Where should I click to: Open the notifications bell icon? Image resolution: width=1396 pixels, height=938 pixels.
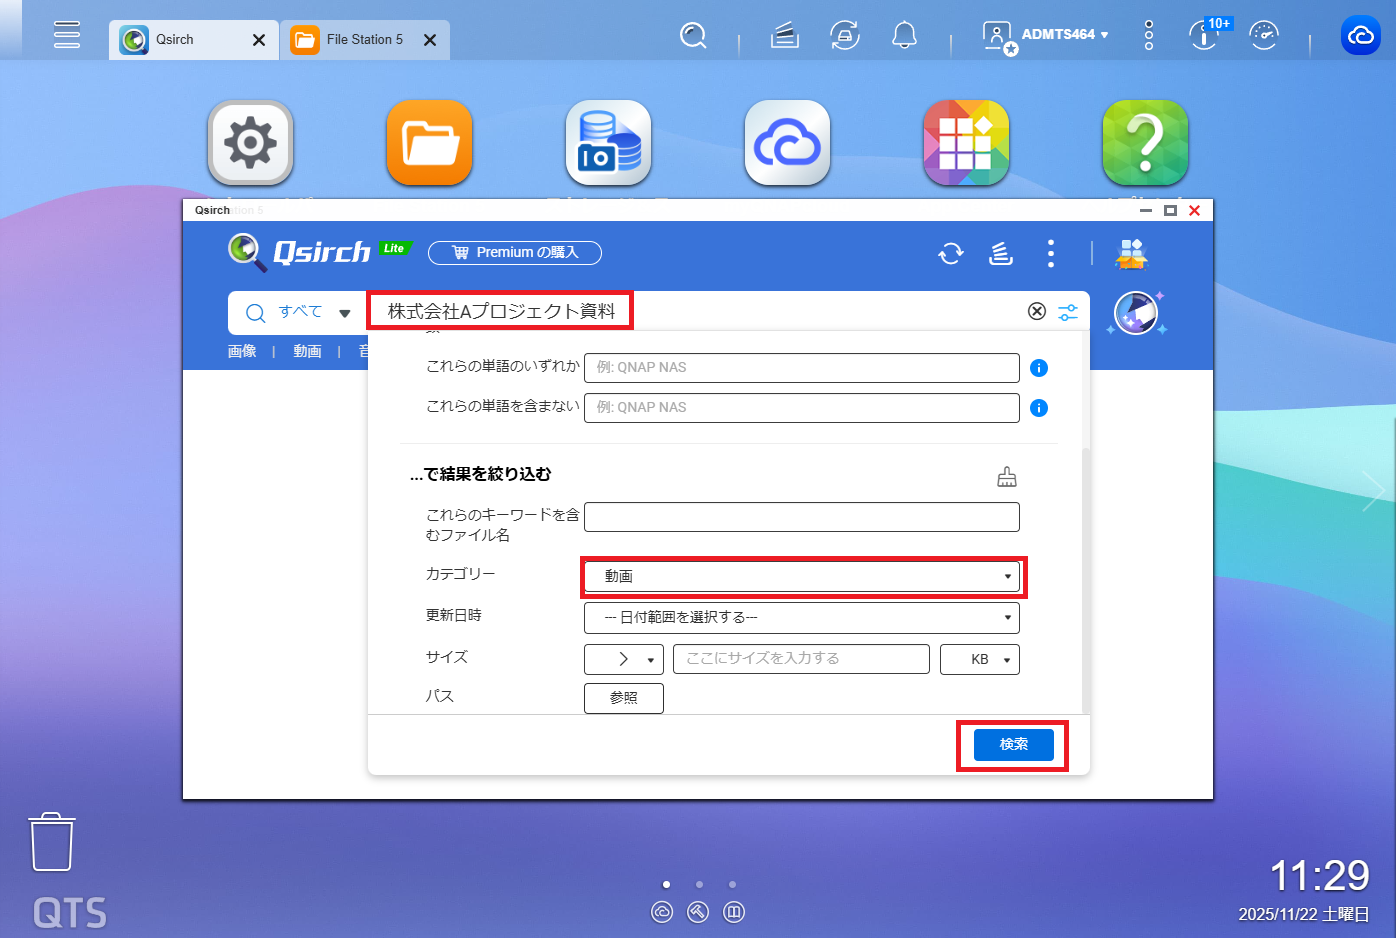[904, 36]
